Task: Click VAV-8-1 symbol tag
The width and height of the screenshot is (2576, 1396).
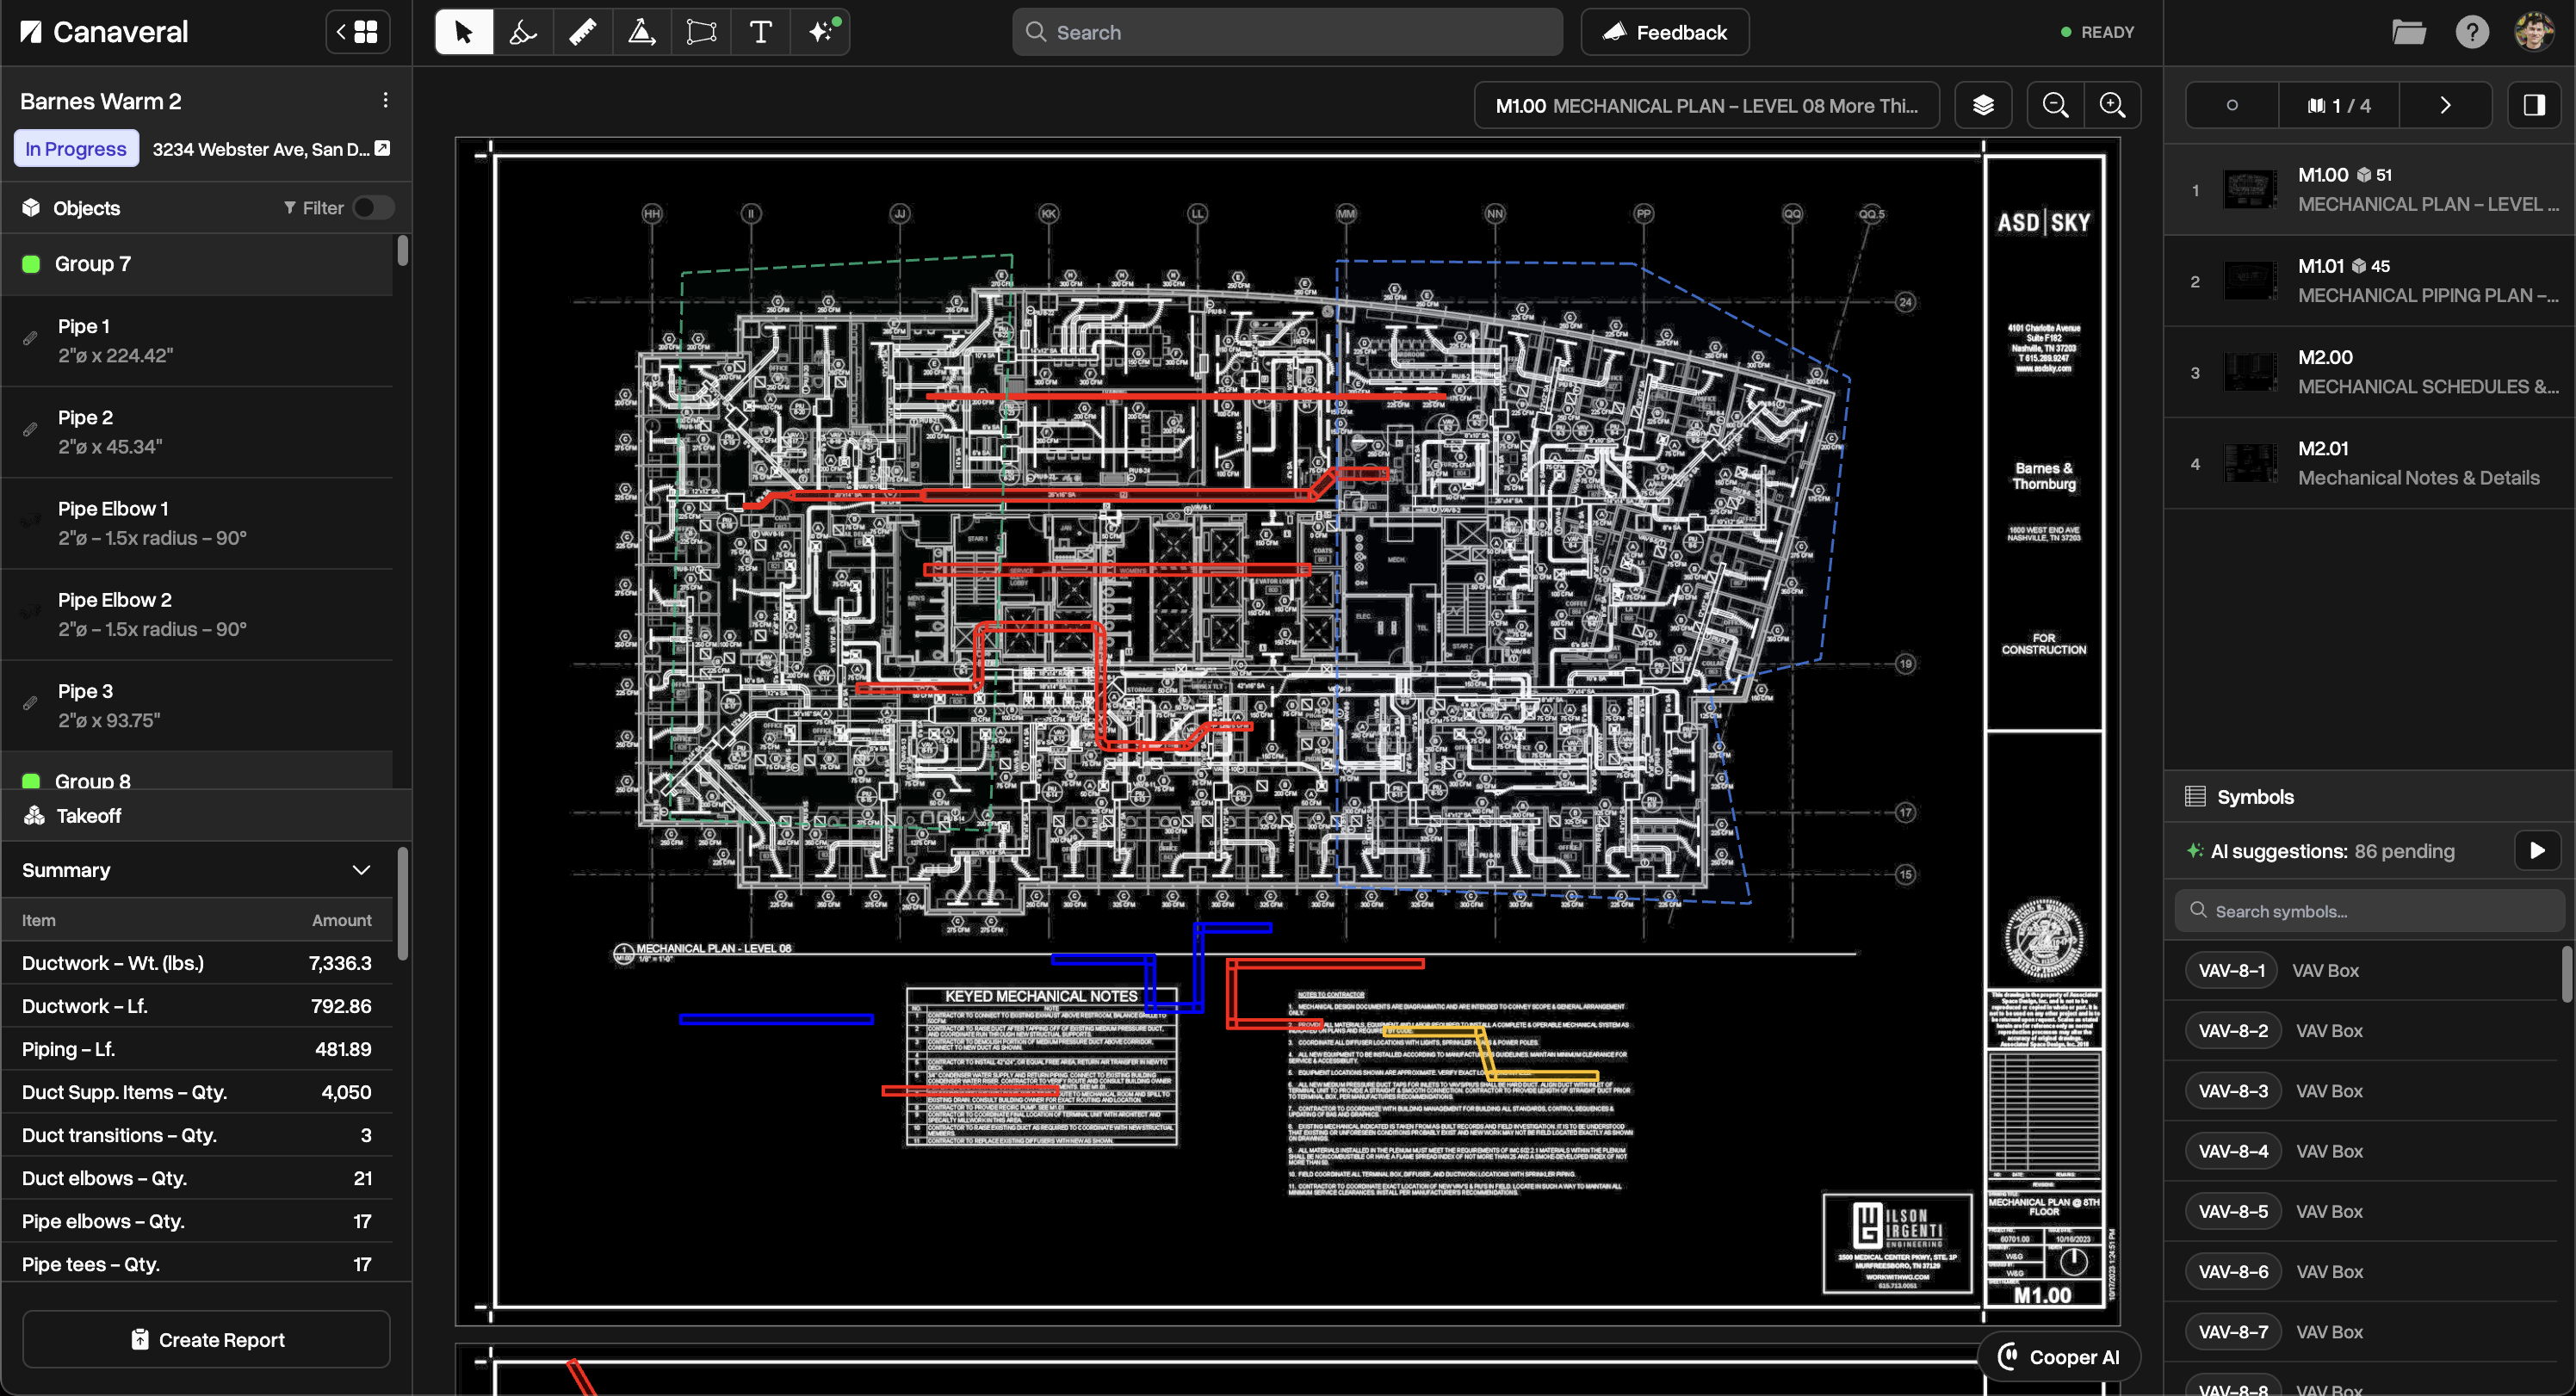Action: 2232,971
